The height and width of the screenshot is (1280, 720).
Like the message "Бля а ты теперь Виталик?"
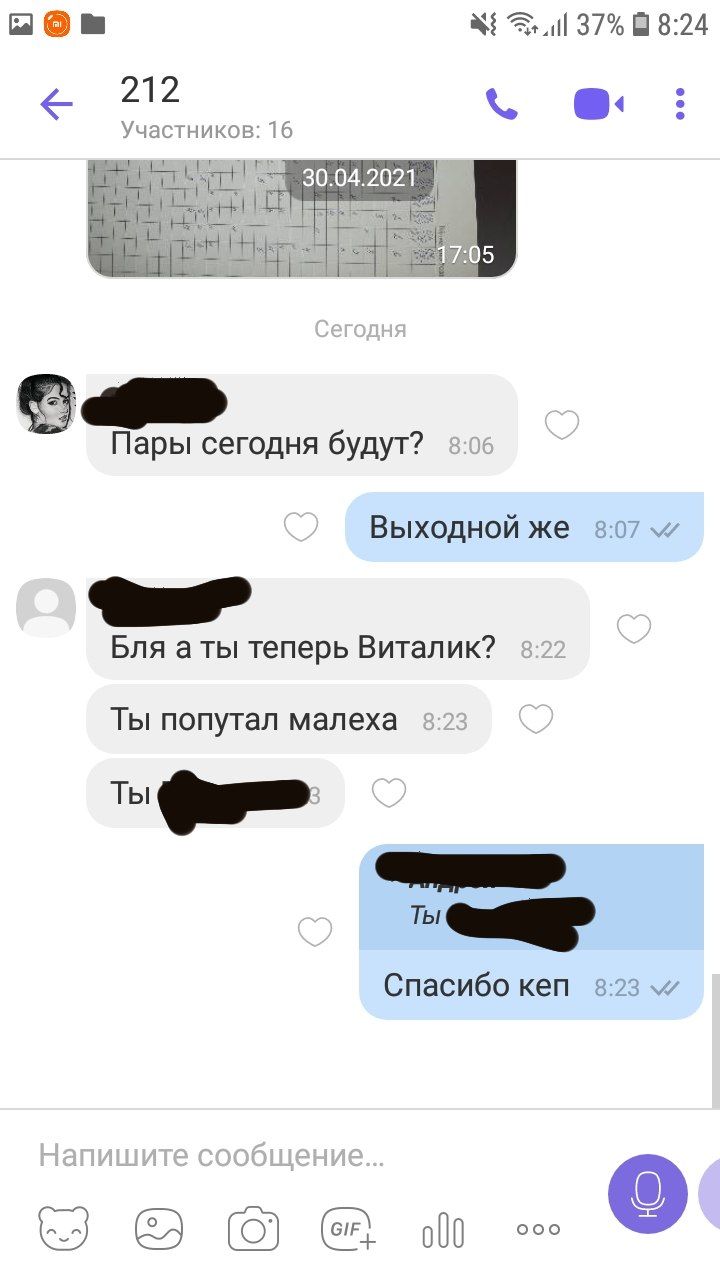point(634,629)
